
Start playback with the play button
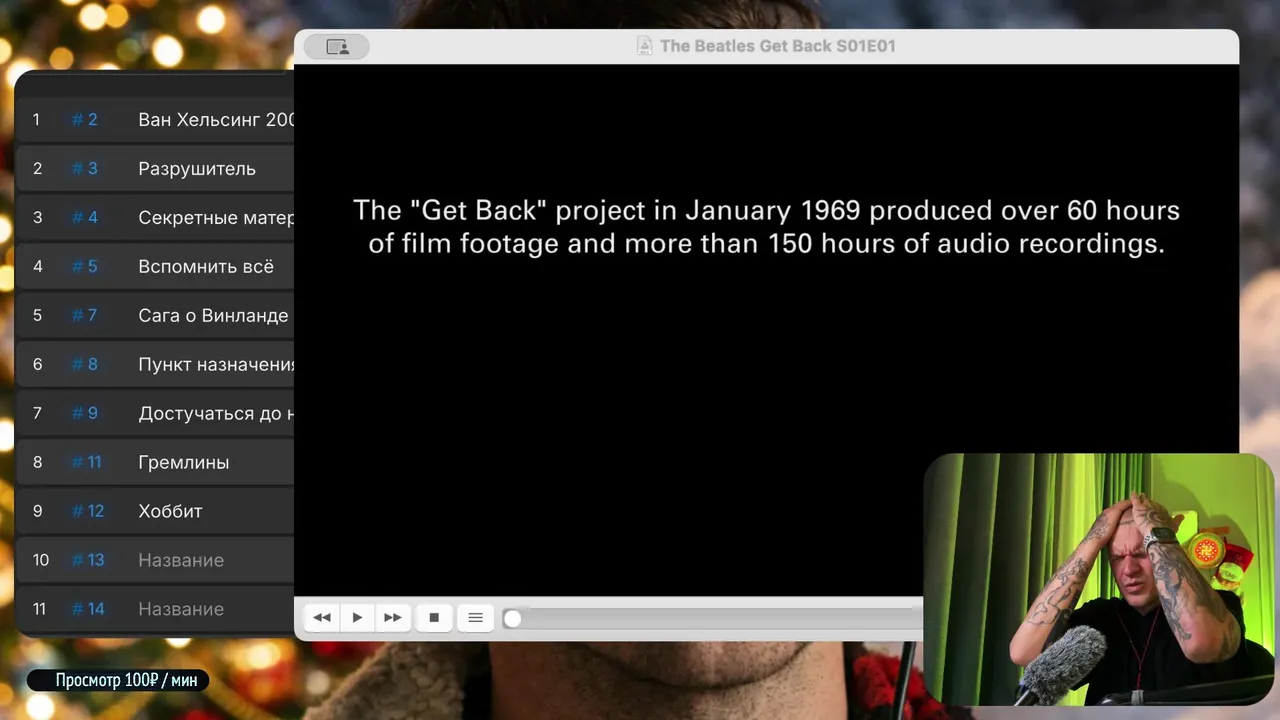point(358,618)
